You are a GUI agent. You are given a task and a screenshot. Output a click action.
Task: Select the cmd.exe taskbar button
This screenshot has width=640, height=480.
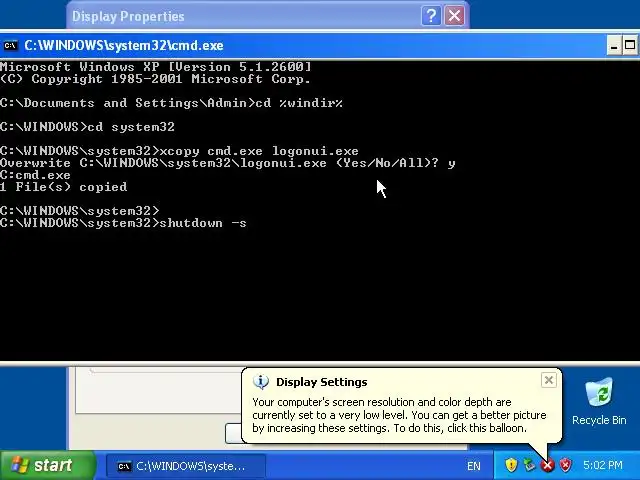186,466
